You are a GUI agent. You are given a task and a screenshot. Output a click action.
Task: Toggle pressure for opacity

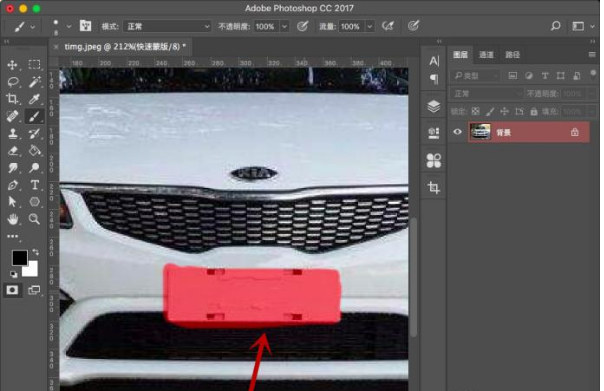tap(302, 26)
